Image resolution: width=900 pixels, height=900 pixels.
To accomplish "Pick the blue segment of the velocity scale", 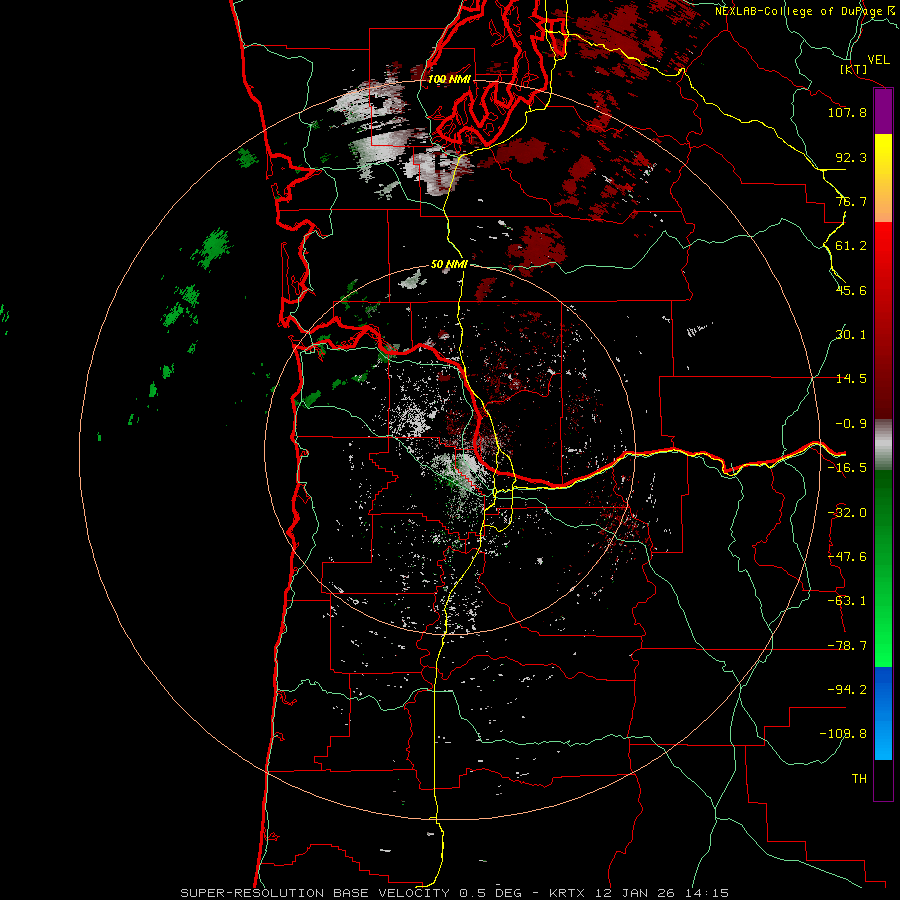I will 883,713.
